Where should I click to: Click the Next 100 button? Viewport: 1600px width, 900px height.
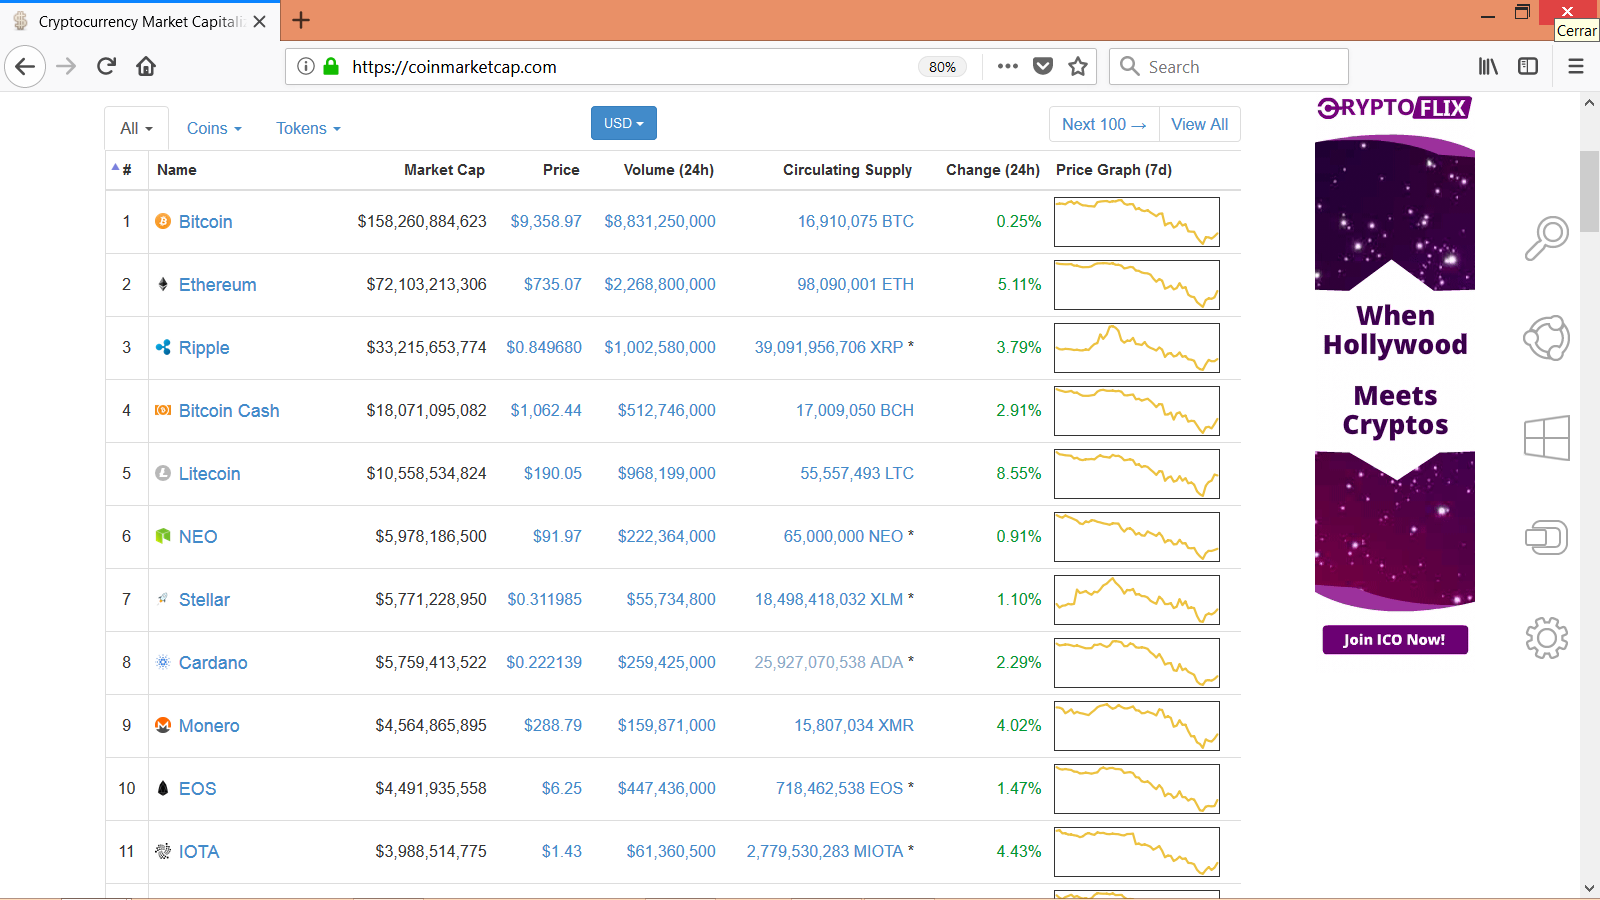click(x=1103, y=124)
